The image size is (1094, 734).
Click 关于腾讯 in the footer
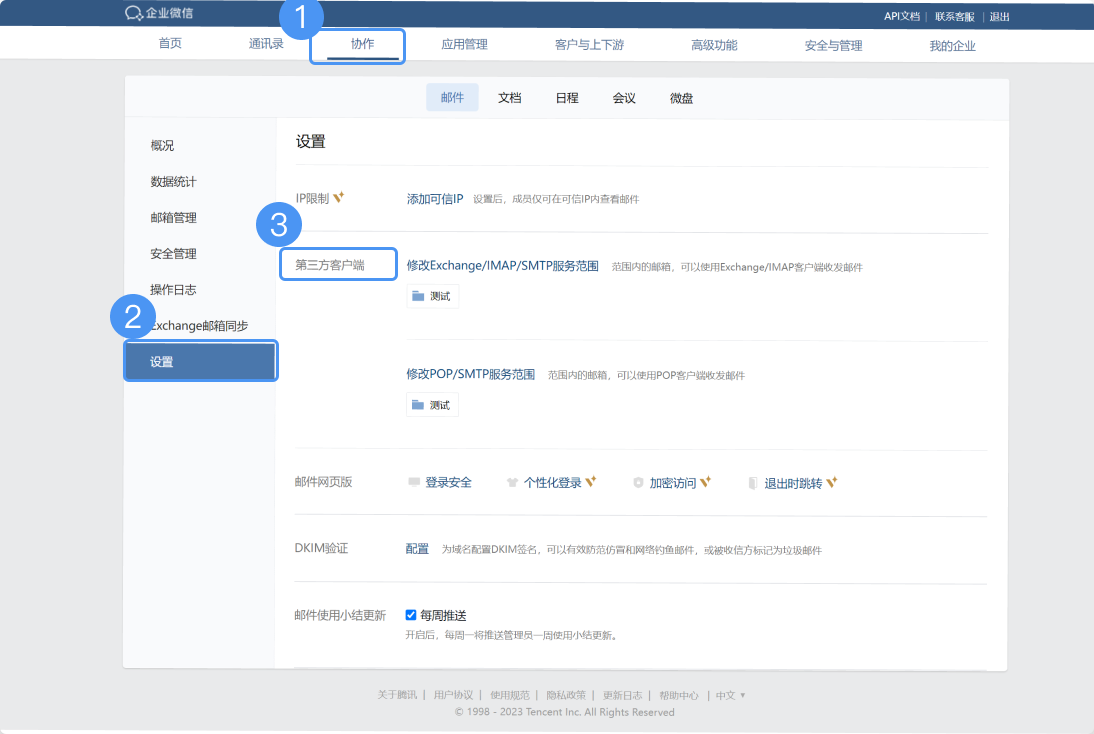(x=397, y=695)
